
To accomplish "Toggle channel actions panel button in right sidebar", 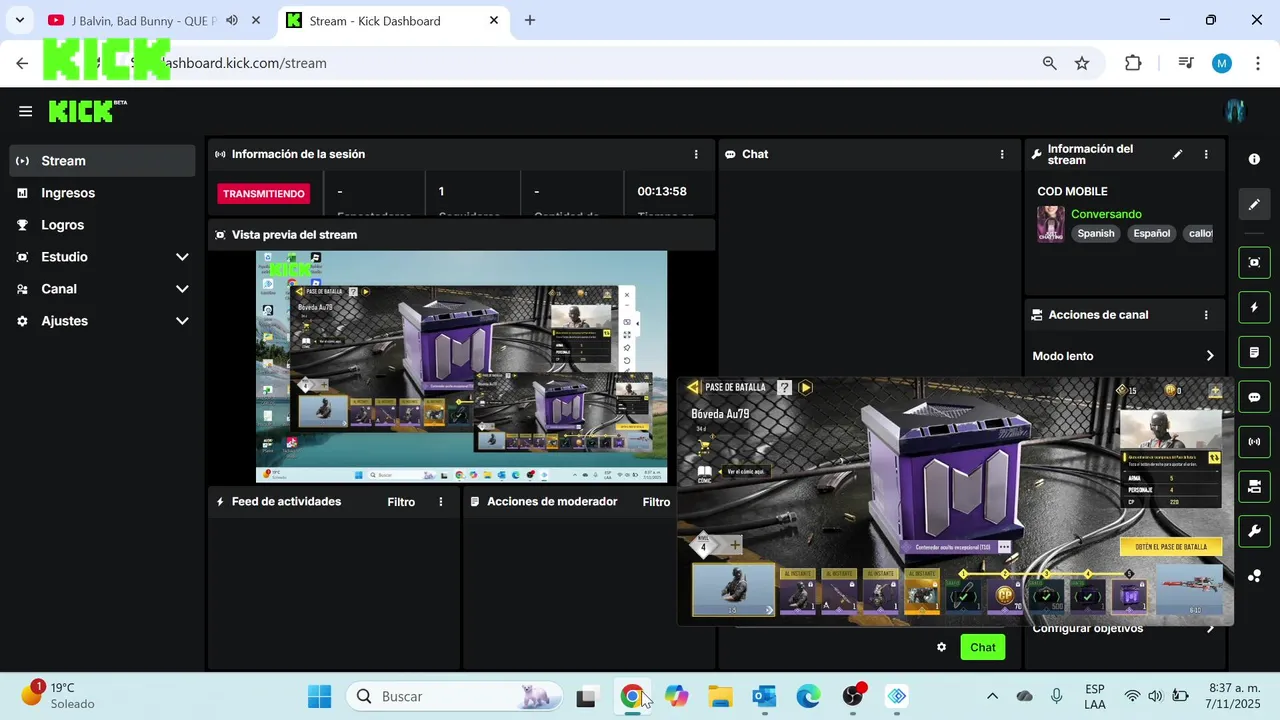I will point(1254,486).
